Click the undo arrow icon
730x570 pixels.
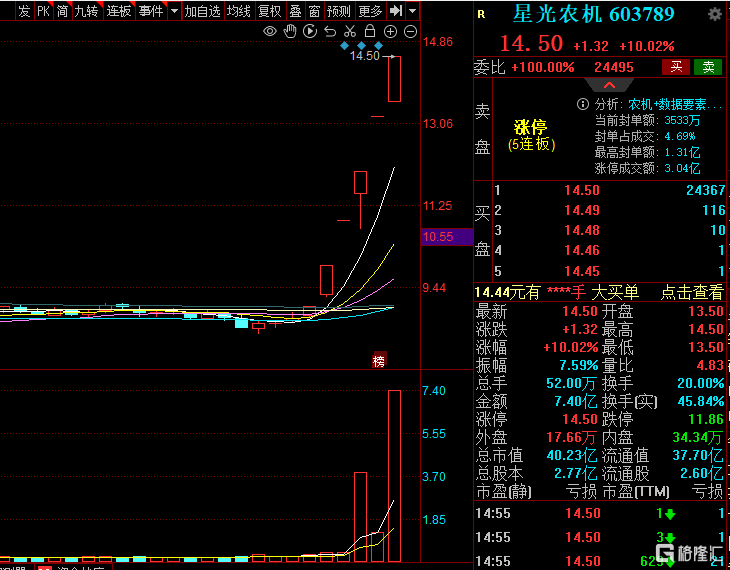tap(330, 32)
